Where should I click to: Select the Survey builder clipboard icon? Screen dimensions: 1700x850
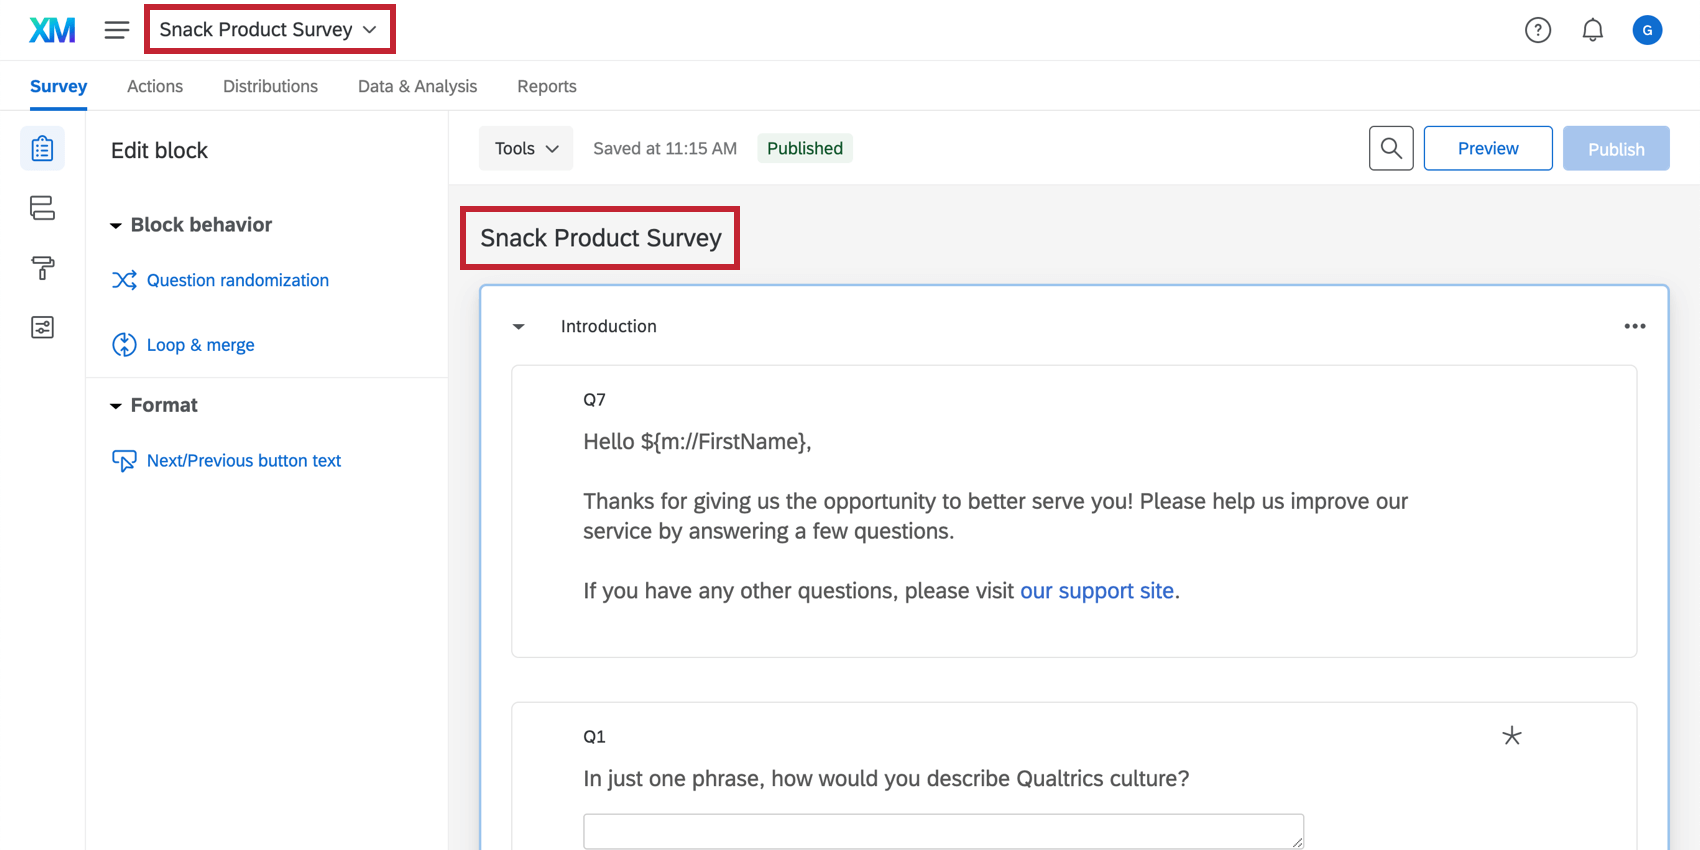pyautogui.click(x=42, y=149)
